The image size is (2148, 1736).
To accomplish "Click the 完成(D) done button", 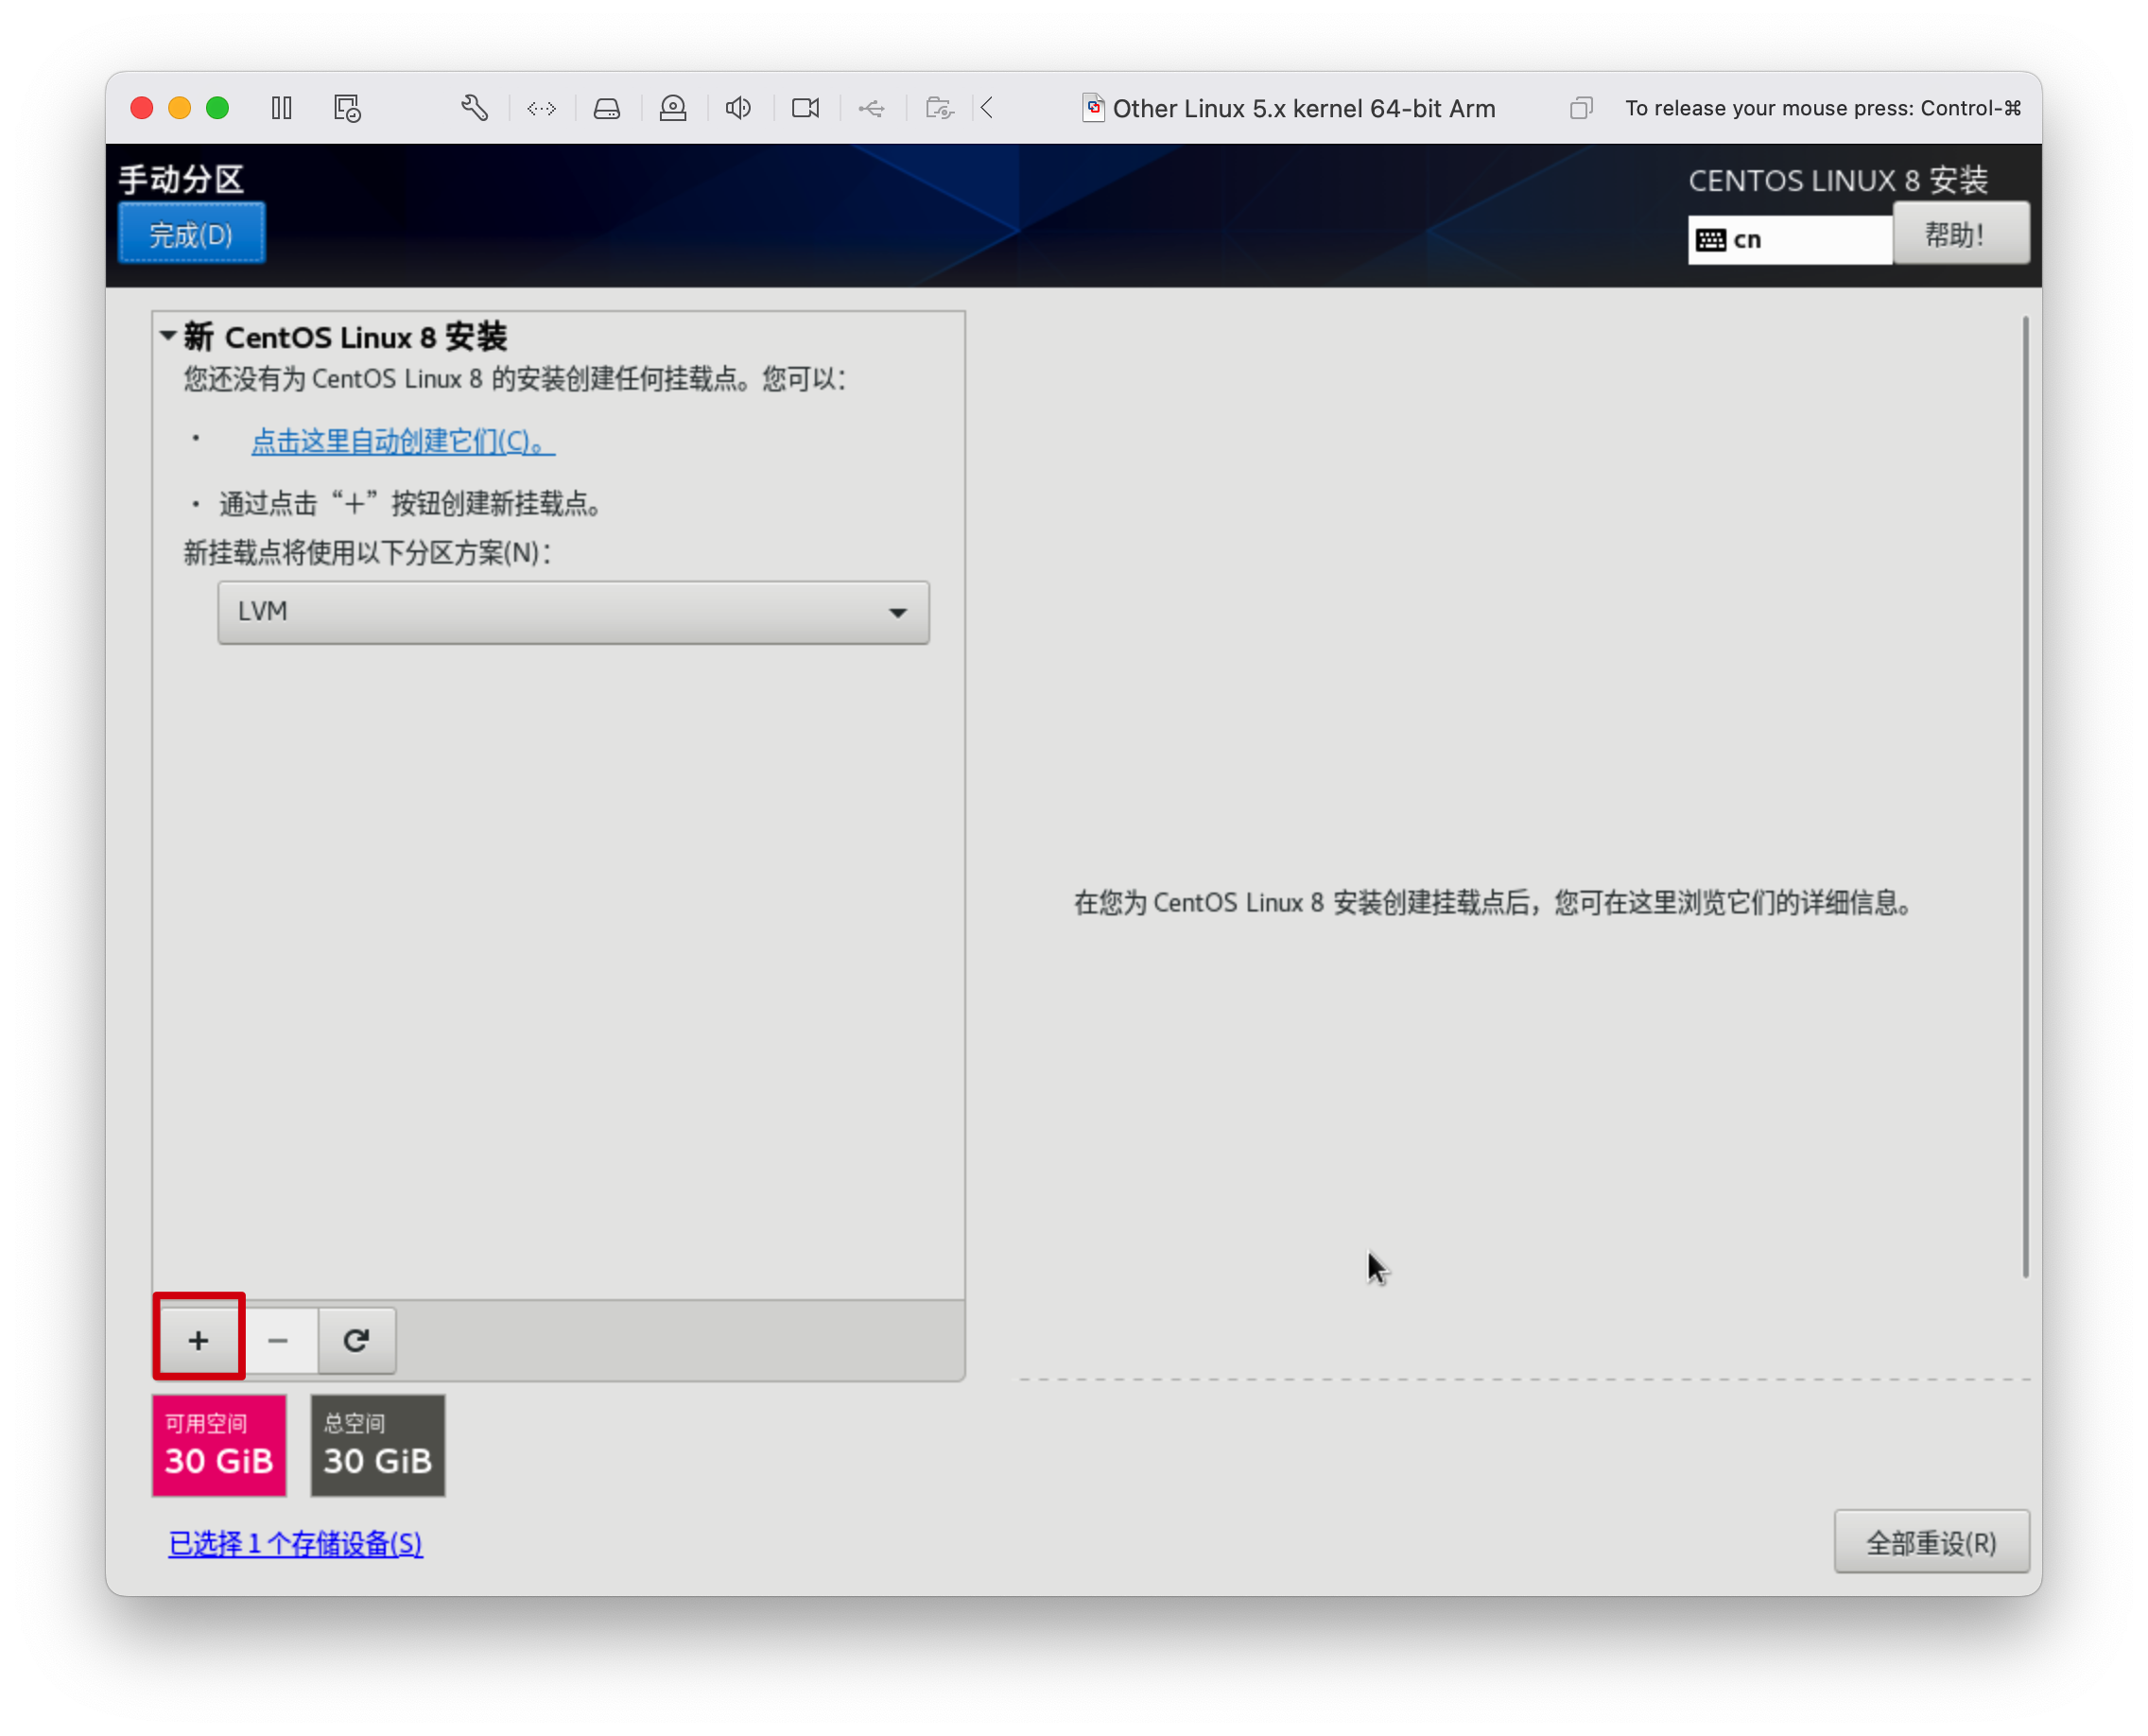I will [x=191, y=234].
